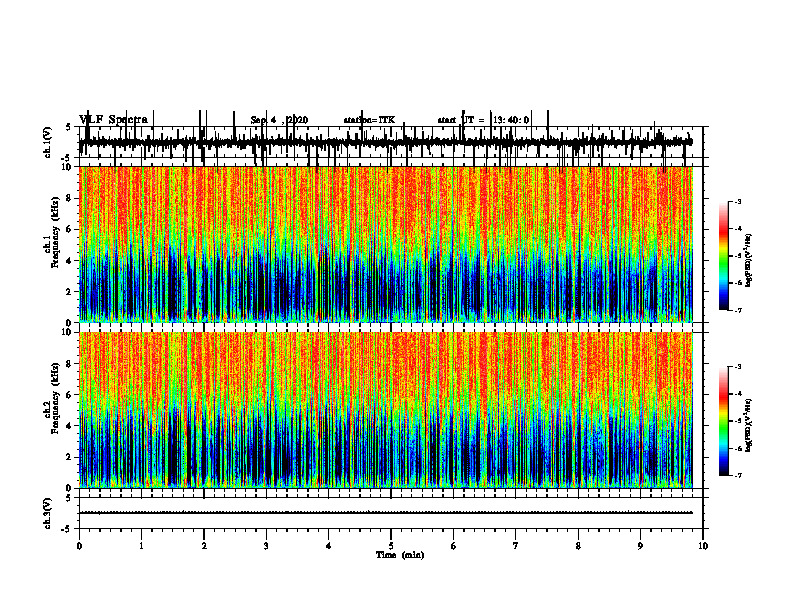Click the flat ch.3 voltage trace

tap(385, 513)
